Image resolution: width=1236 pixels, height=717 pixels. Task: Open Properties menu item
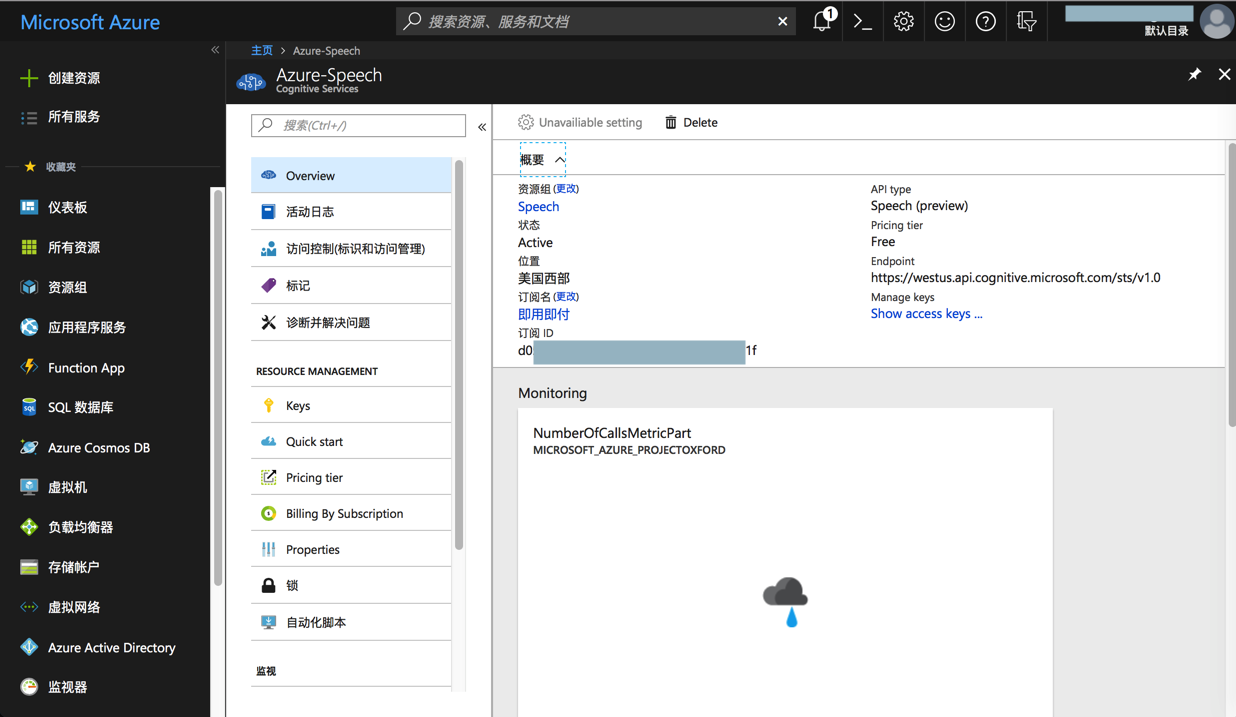351,549
